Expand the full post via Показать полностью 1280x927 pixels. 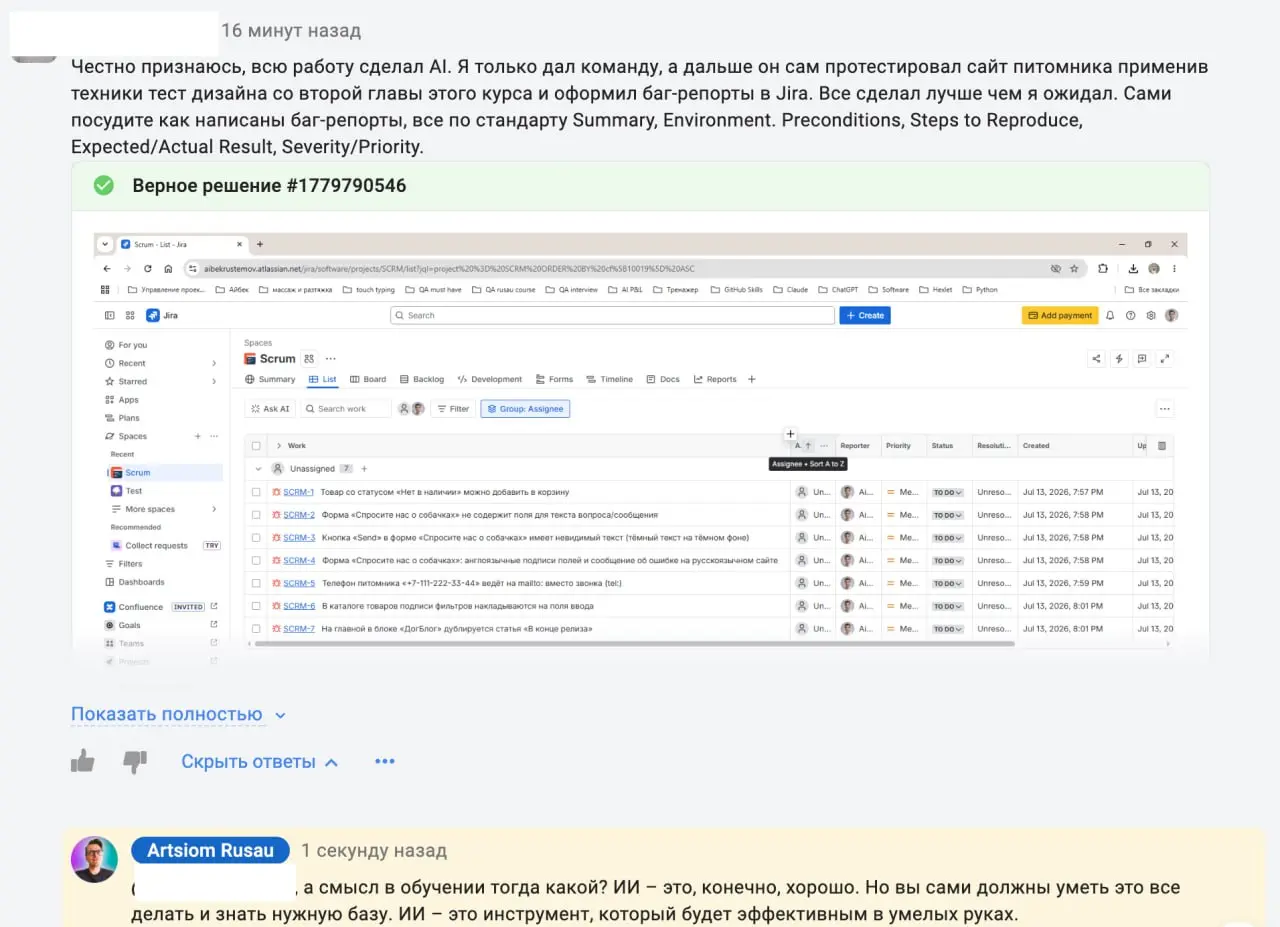(178, 714)
